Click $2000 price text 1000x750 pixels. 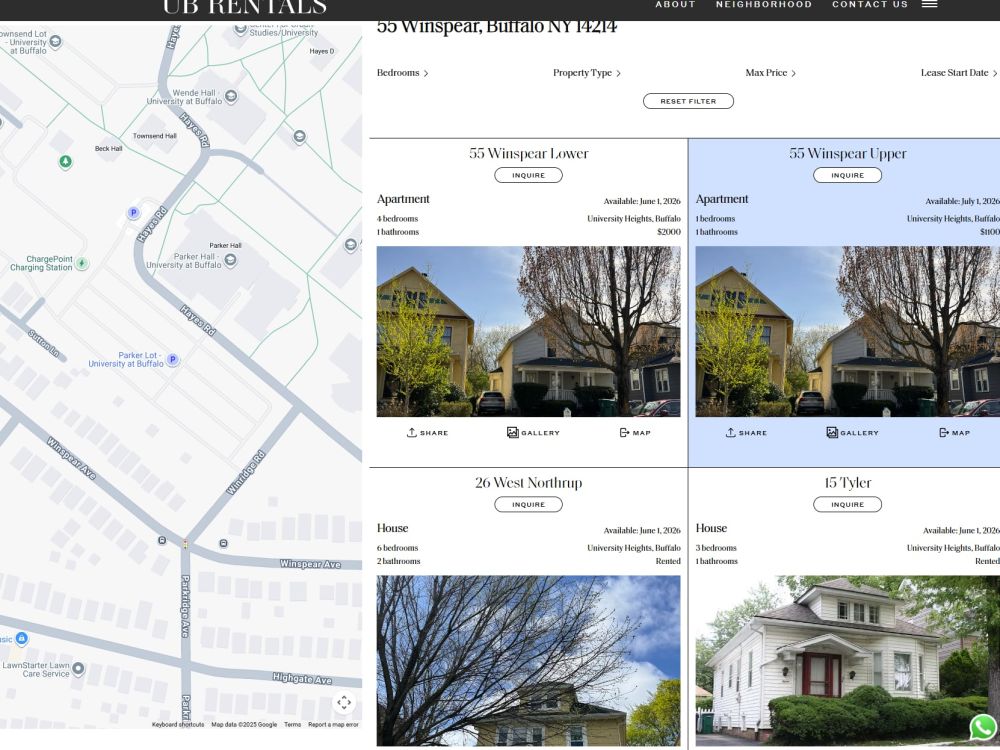pyautogui.click(x=669, y=232)
